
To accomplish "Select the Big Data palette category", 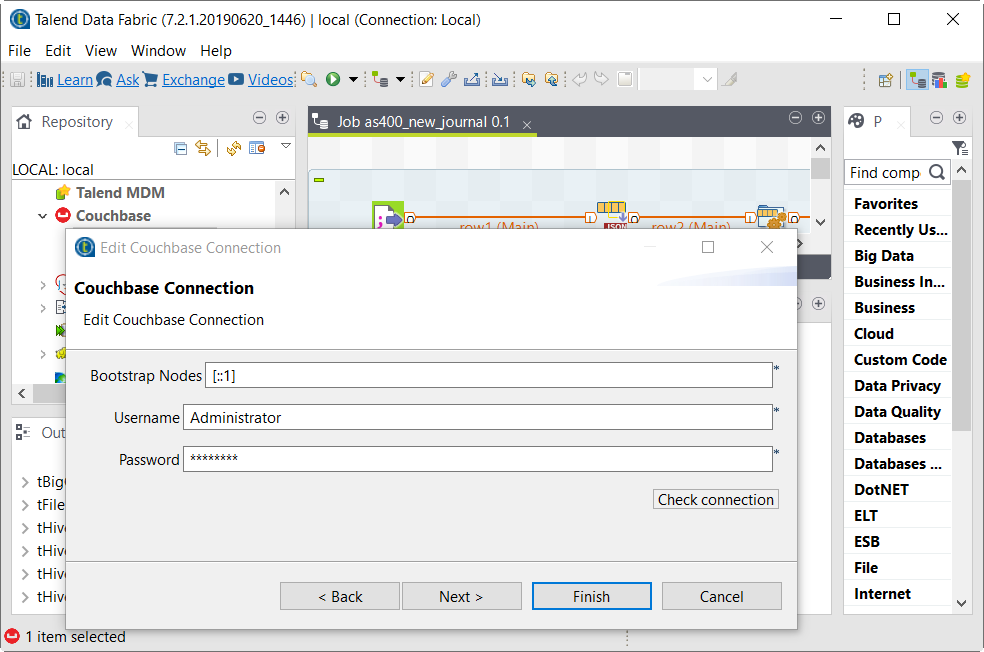I will (884, 256).
